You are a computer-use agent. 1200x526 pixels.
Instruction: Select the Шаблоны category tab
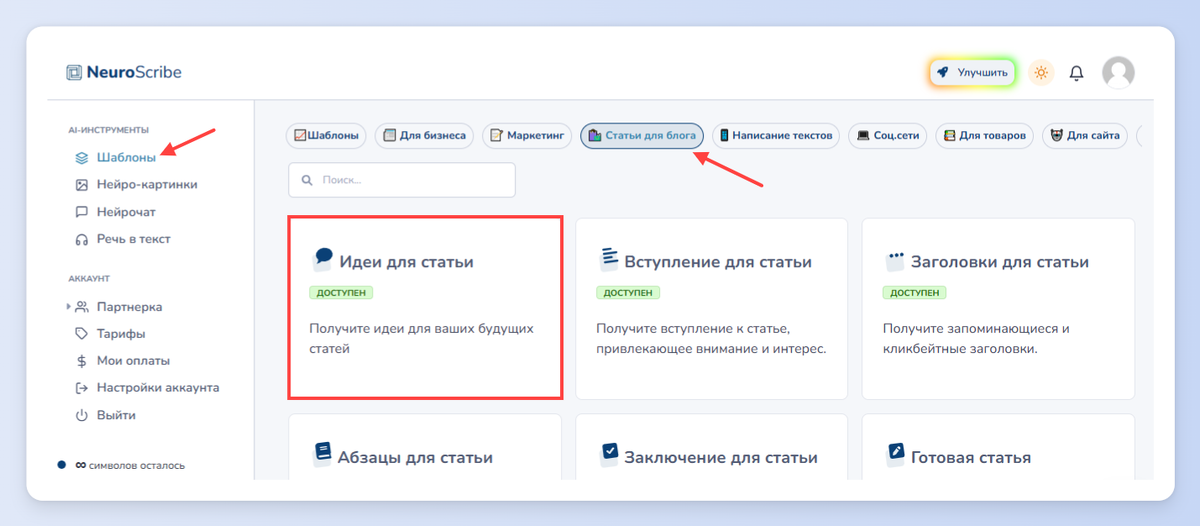click(326, 135)
